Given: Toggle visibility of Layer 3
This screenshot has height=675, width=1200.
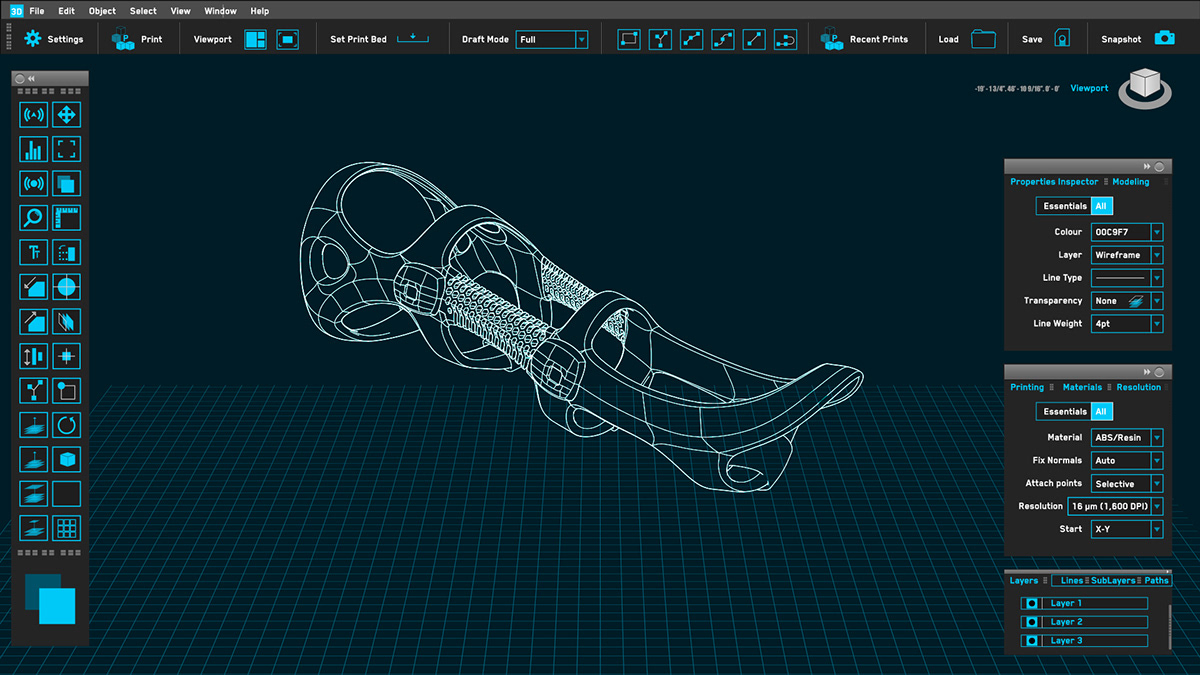Looking at the screenshot, I should [1032, 641].
